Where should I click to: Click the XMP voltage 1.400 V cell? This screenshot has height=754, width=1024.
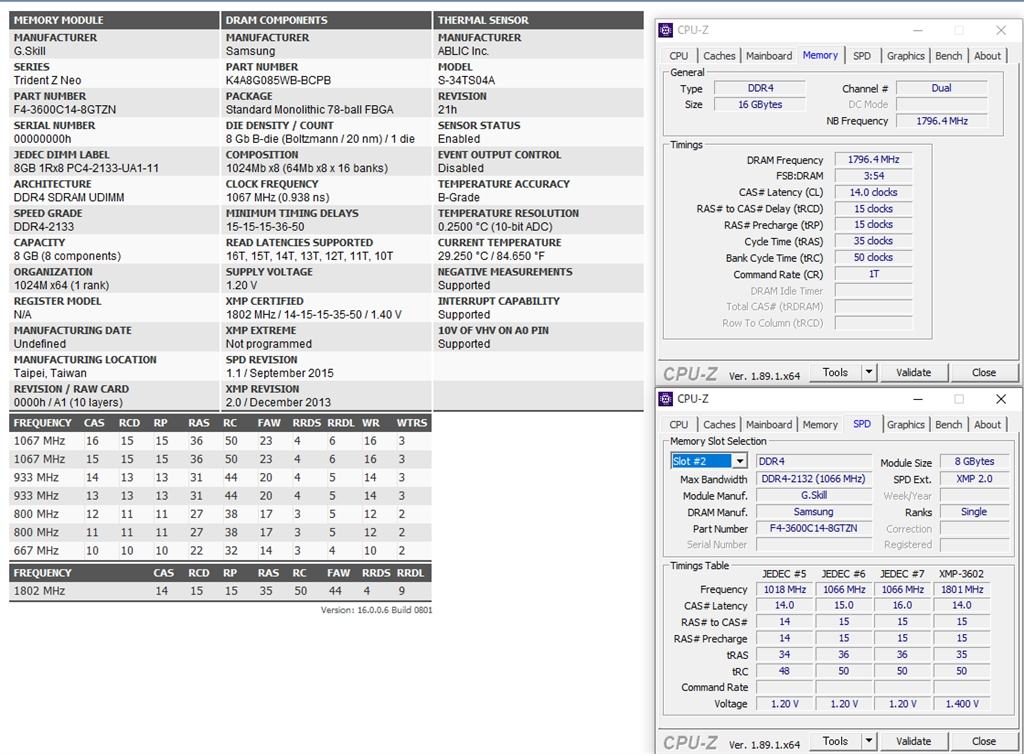point(962,704)
